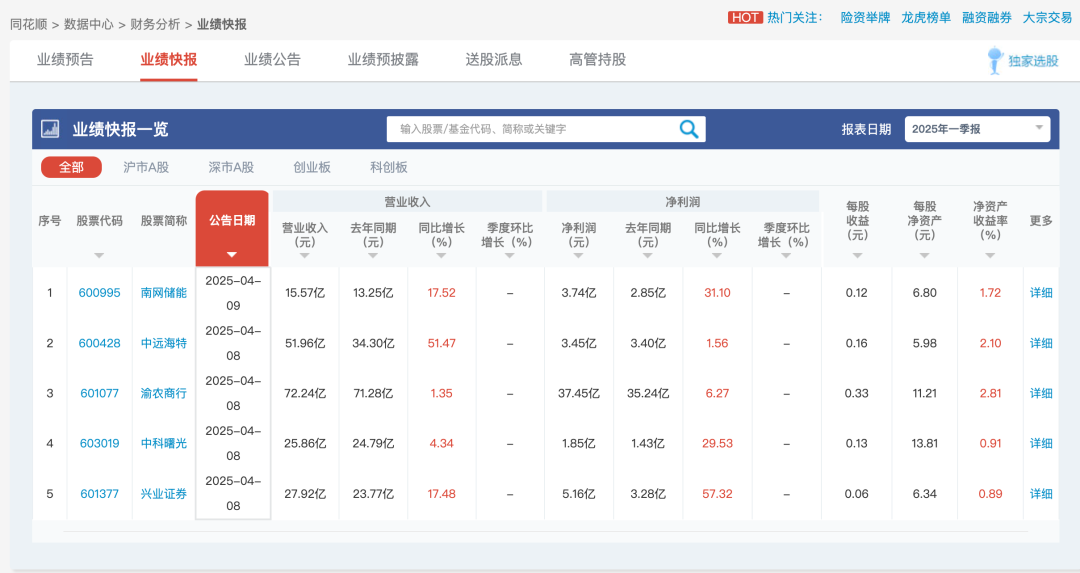The width and height of the screenshot is (1080, 573).
Task: Sort by 每股净资产(元) column arrow
Action: (924, 256)
